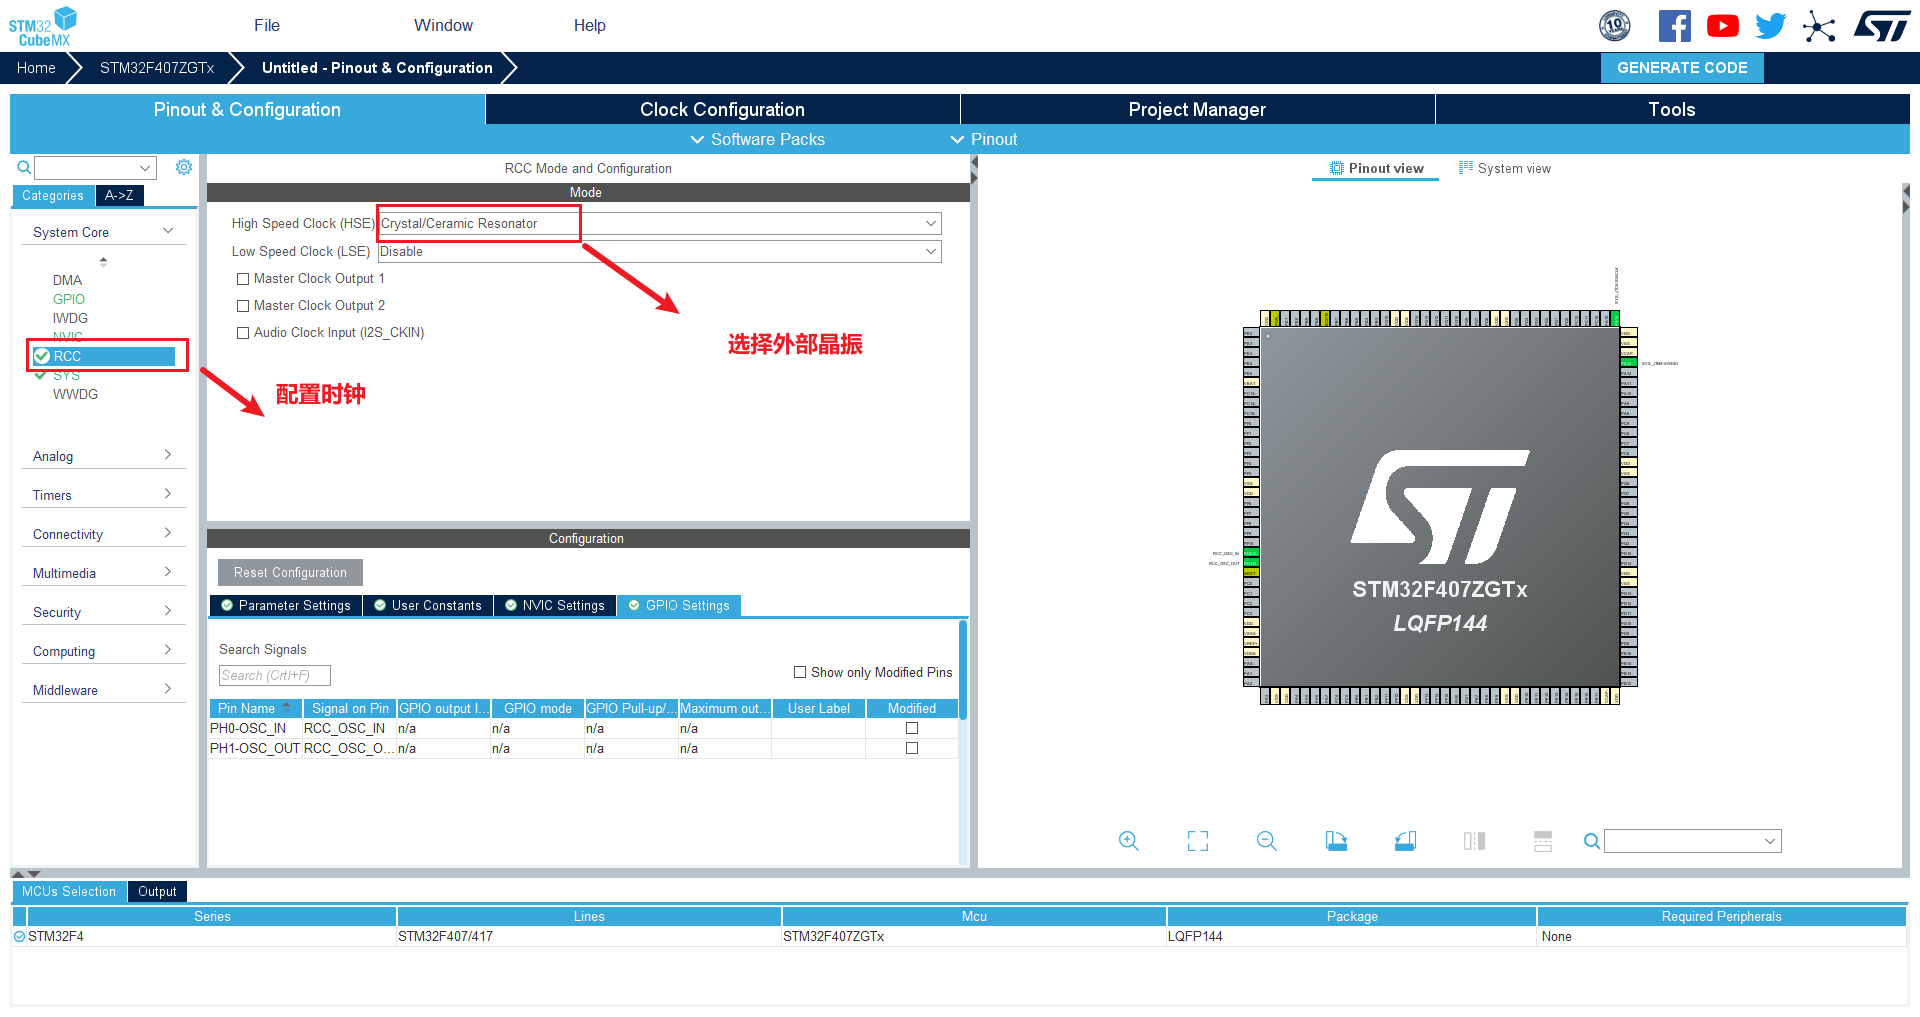Click the Pinout view chip icon
Viewport: 1920px width, 1017px height.
(1337, 168)
